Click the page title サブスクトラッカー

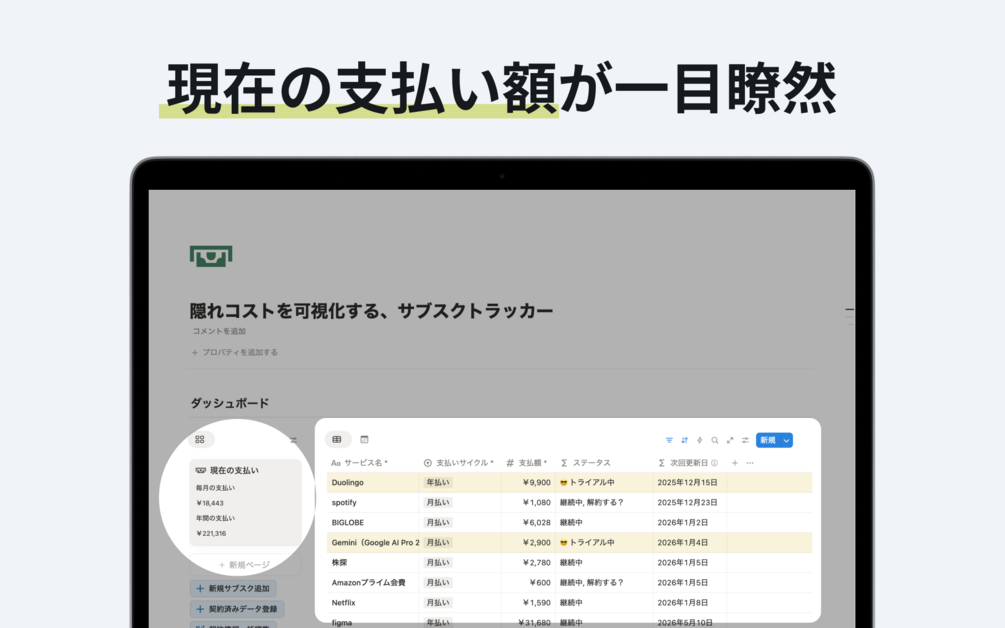475,311
